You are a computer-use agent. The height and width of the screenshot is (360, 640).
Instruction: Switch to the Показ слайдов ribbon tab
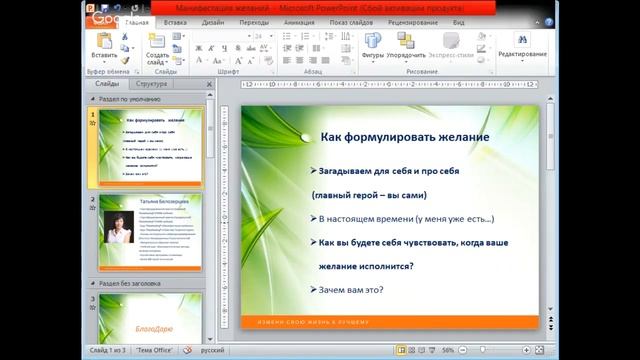tap(351, 22)
